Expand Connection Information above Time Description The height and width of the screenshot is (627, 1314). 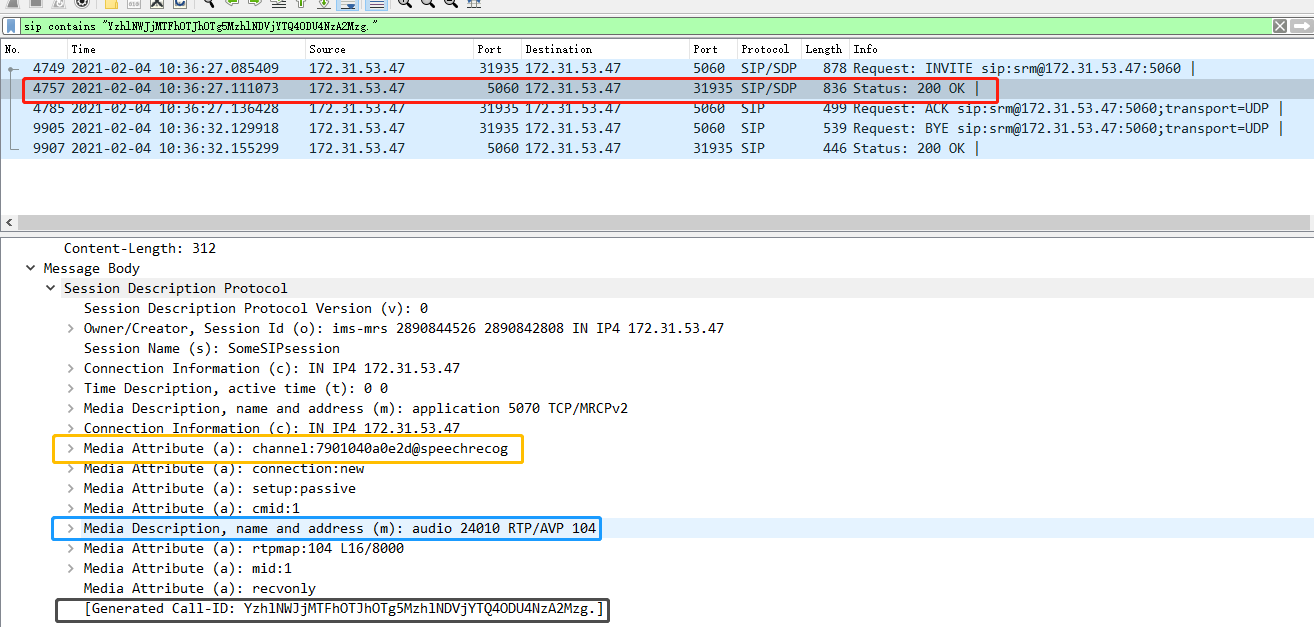pyautogui.click(x=70, y=368)
